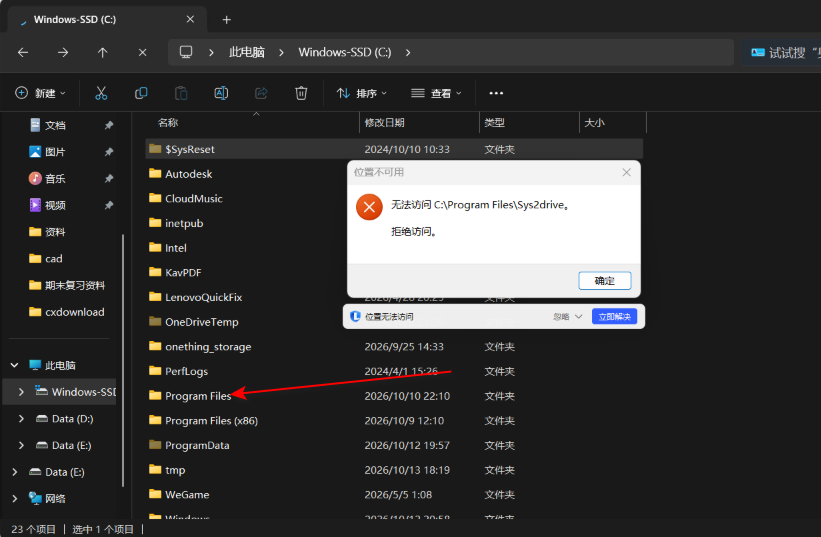Sort by 修改日期 column header
The width and height of the screenshot is (821, 537).
[384, 122]
